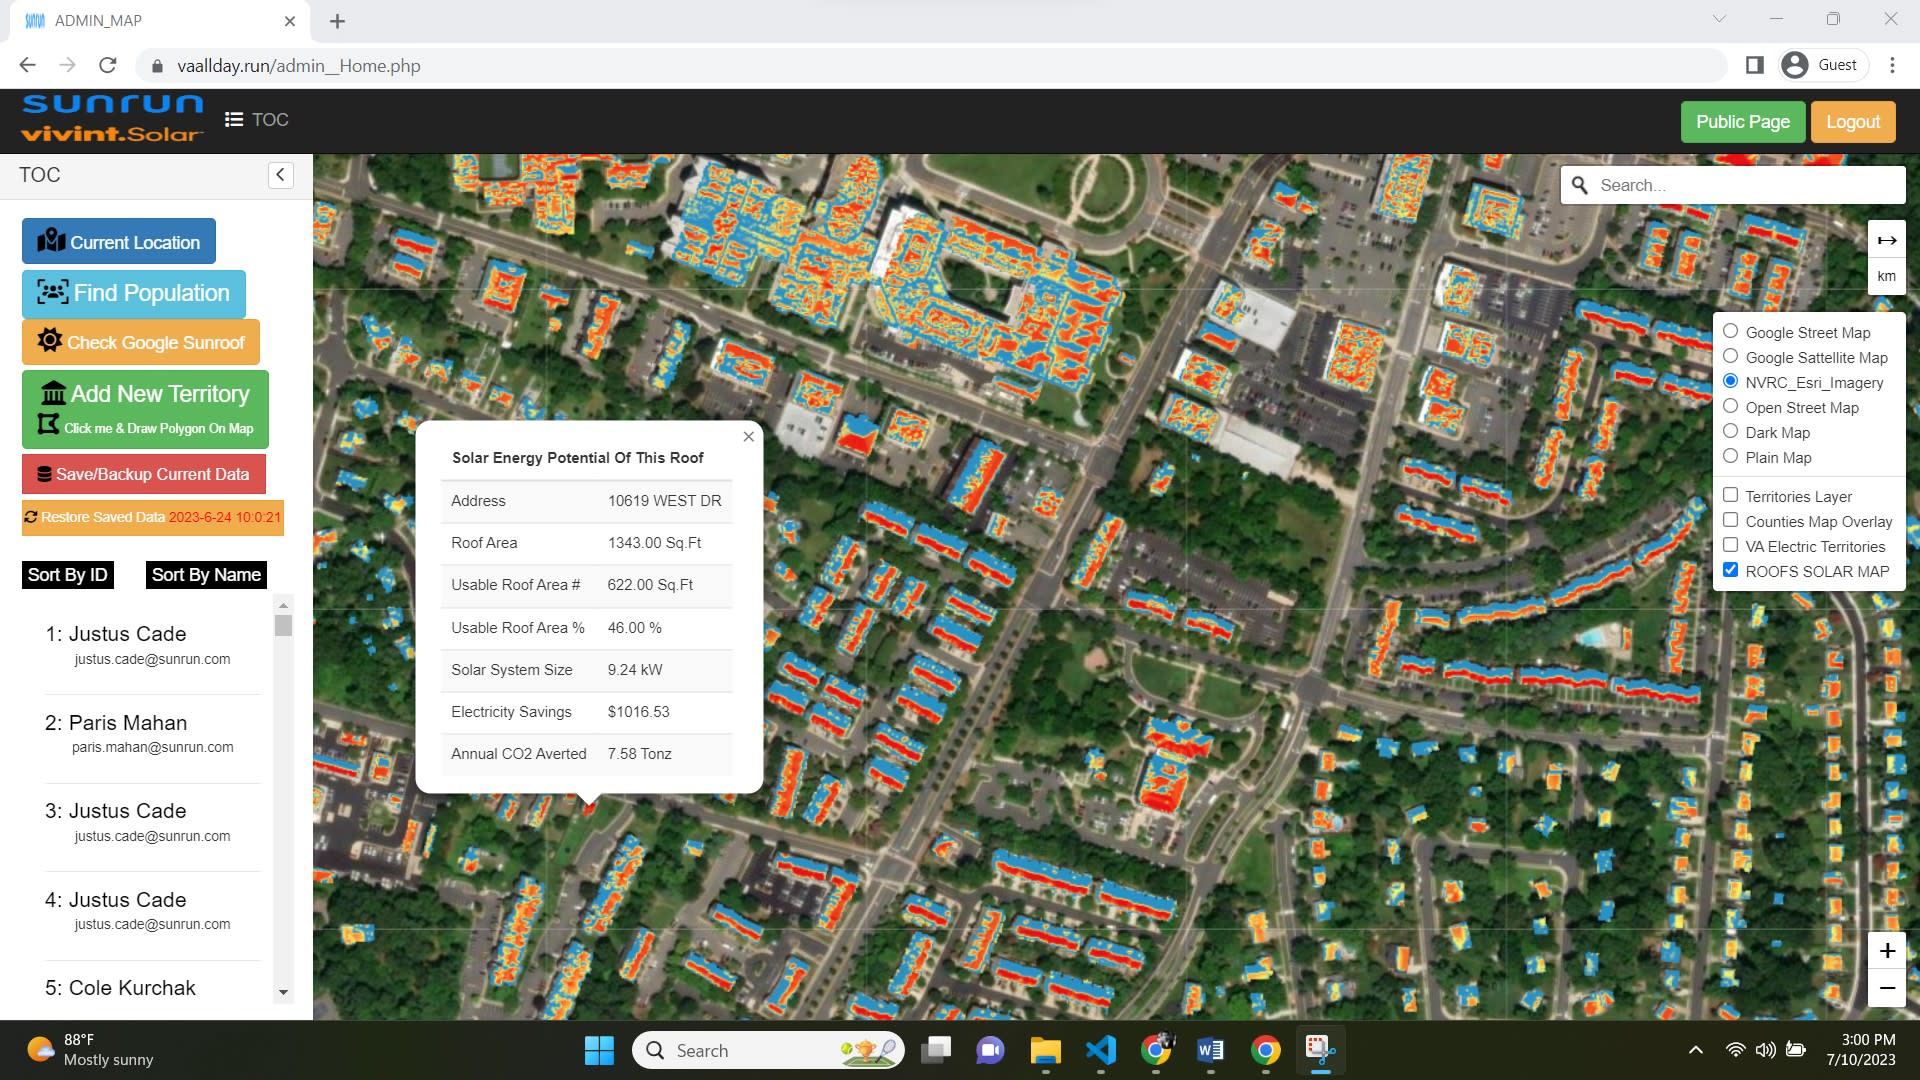The image size is (1920, 1080).
Task: Select the Google Street Map radio button
Action: coord(1730,332)
